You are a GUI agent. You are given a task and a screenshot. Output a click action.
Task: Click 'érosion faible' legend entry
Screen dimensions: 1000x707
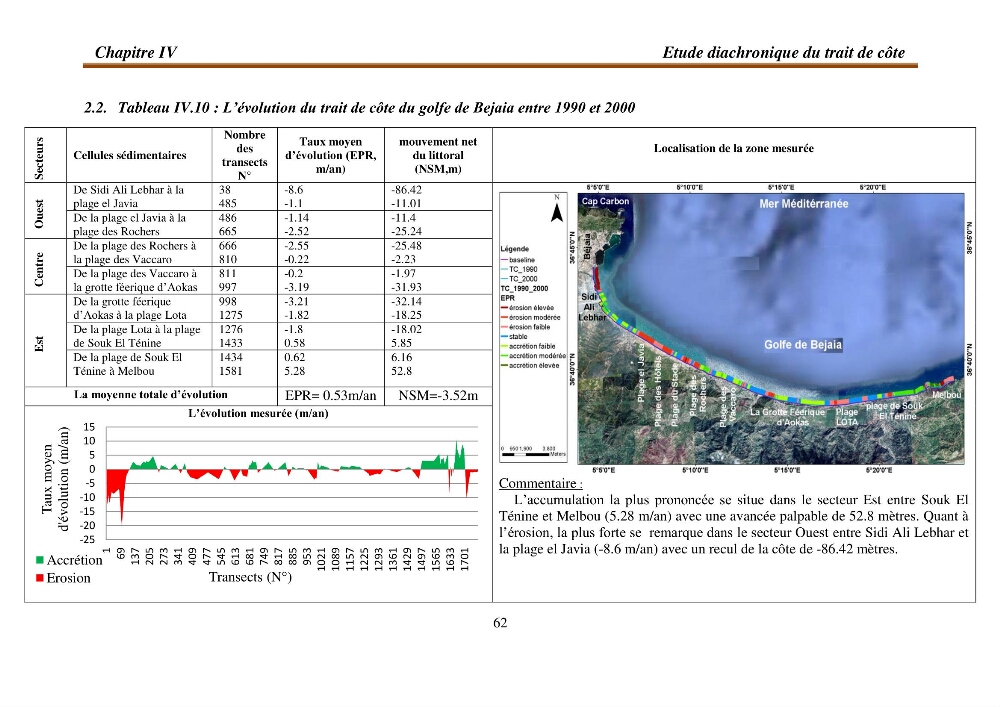coord(526,326)
